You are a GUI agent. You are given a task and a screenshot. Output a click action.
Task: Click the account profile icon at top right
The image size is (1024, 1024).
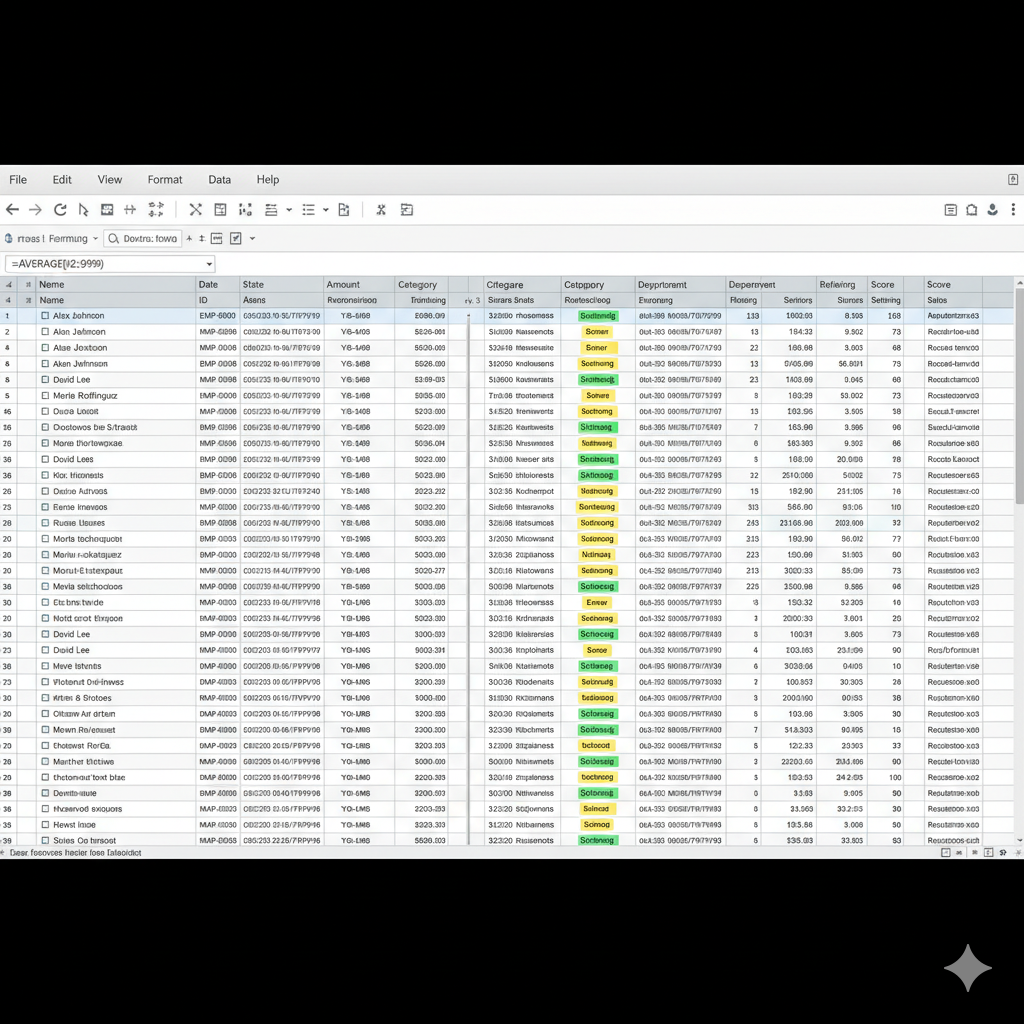tap(993, 210)
